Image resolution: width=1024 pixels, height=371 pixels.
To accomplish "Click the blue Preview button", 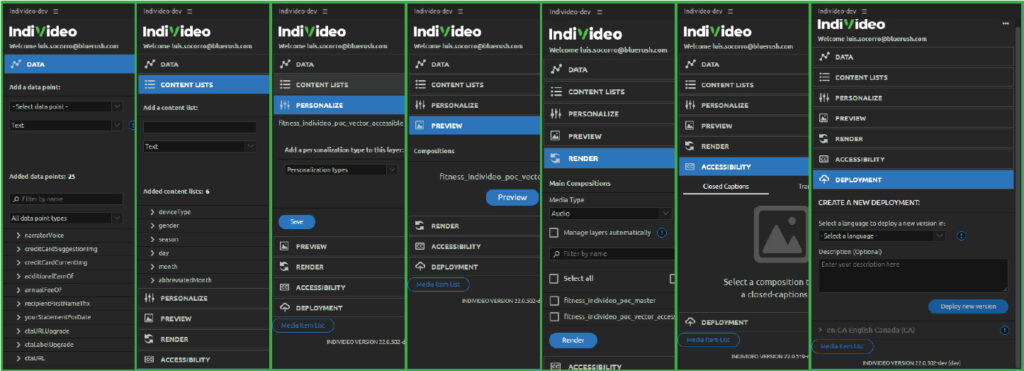I will [512, 197].
